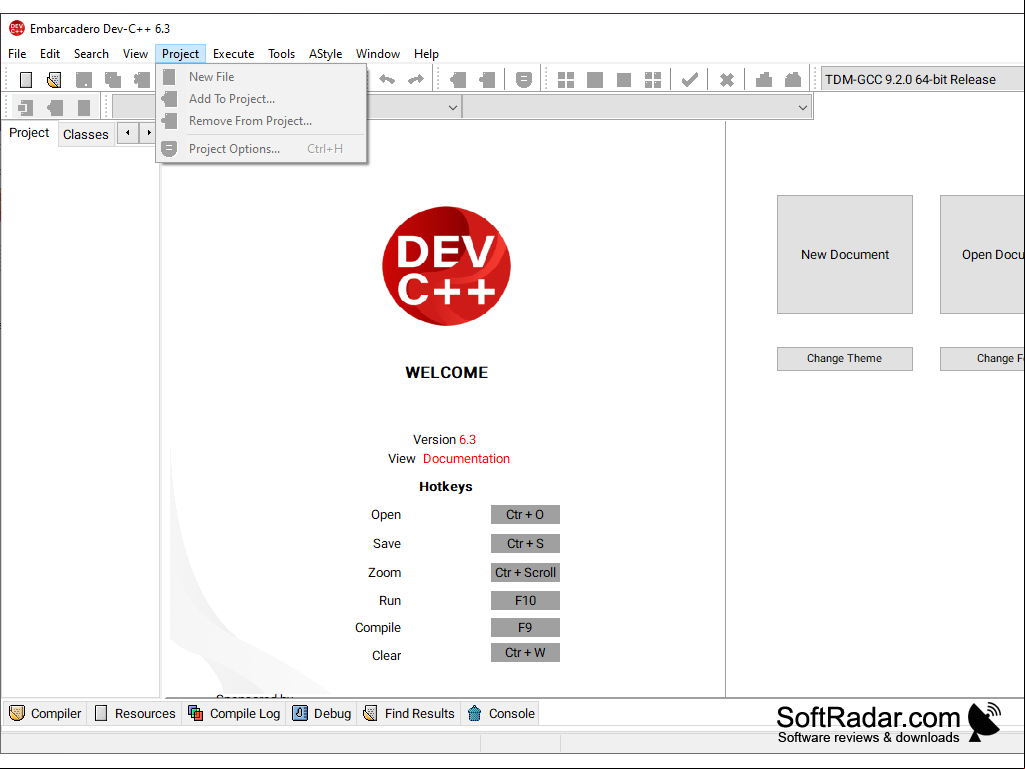This screenshot has width=1025, height=769.
Task: Open the Execute menu
Action: tap(233, 54)
